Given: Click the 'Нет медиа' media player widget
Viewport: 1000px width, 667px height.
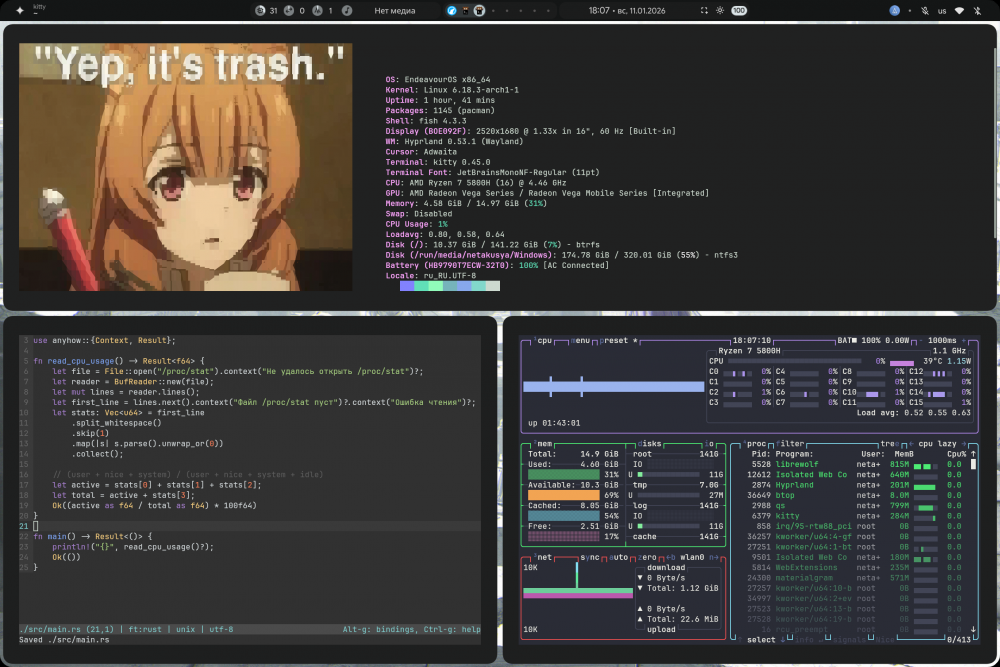Looking at the screenshot, I should coord(394,10).
